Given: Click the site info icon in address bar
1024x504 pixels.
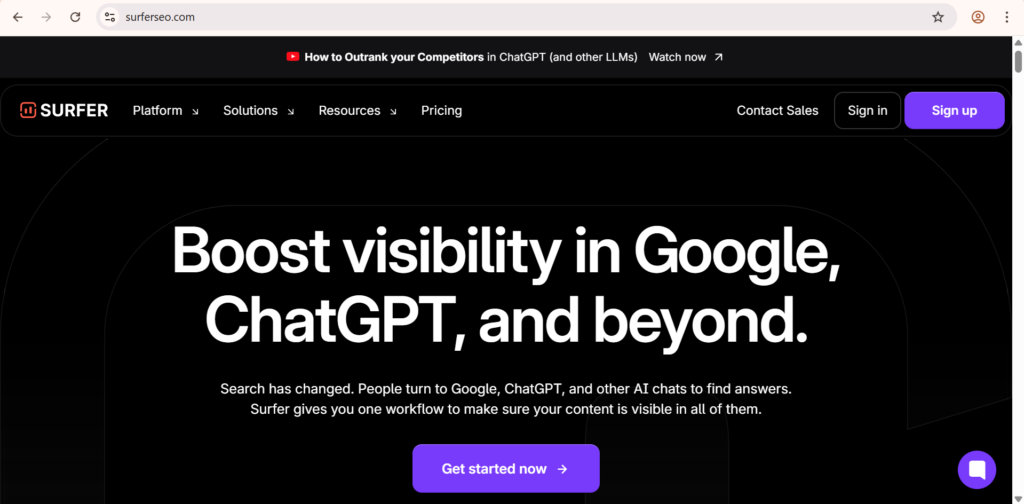Looking at the screenshot, I should tap(111, 17).
